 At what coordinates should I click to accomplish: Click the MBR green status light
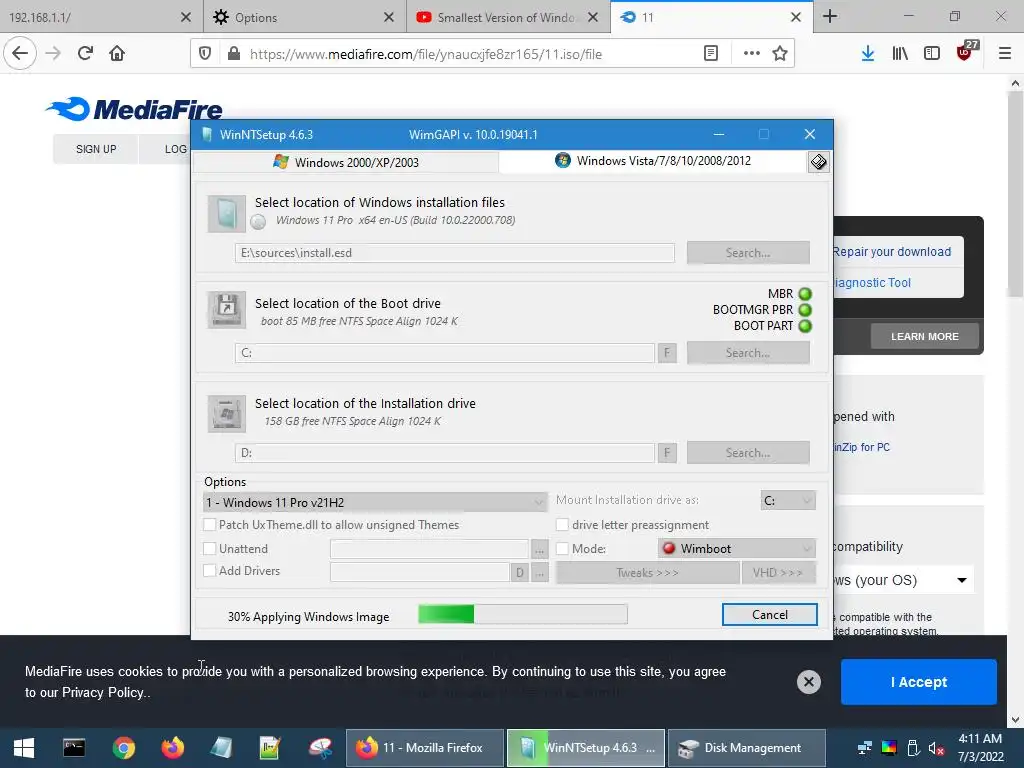805,294
